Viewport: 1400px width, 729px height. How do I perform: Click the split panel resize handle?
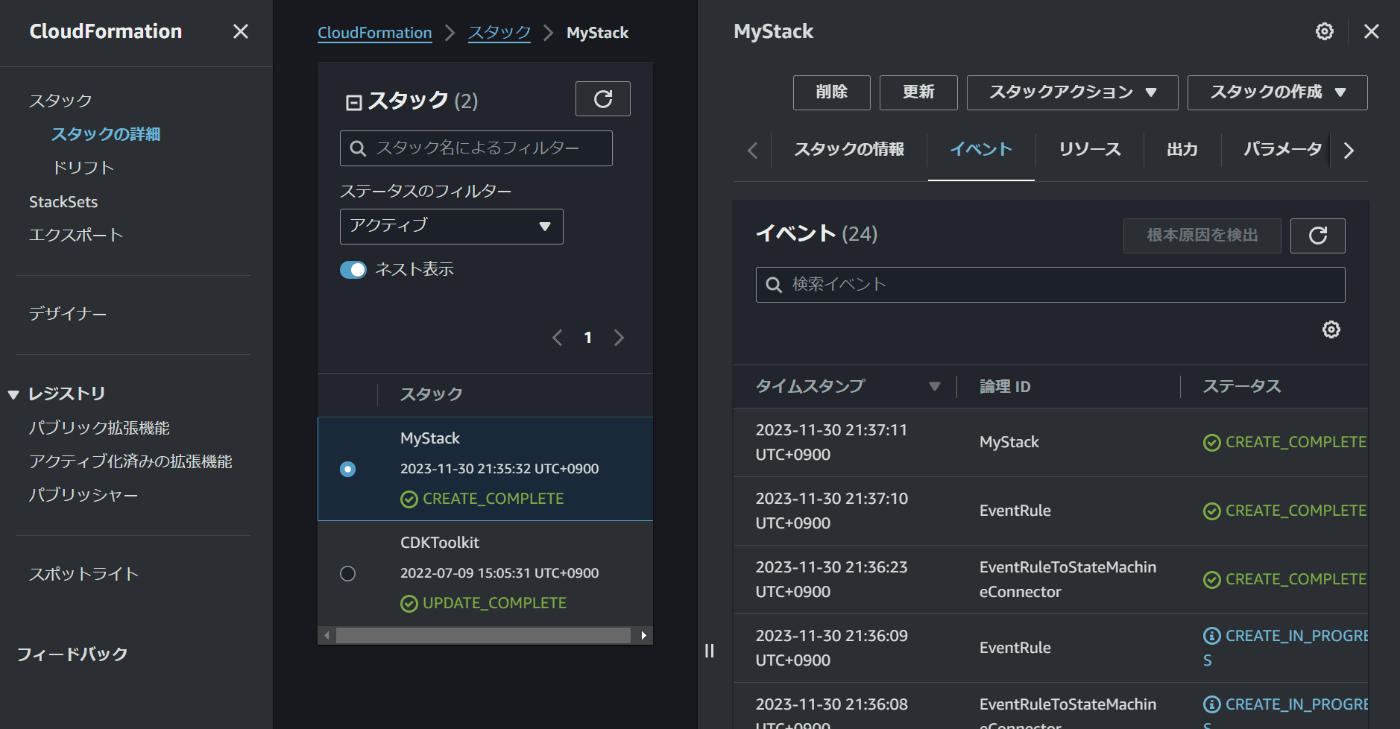tap(709, 651)
